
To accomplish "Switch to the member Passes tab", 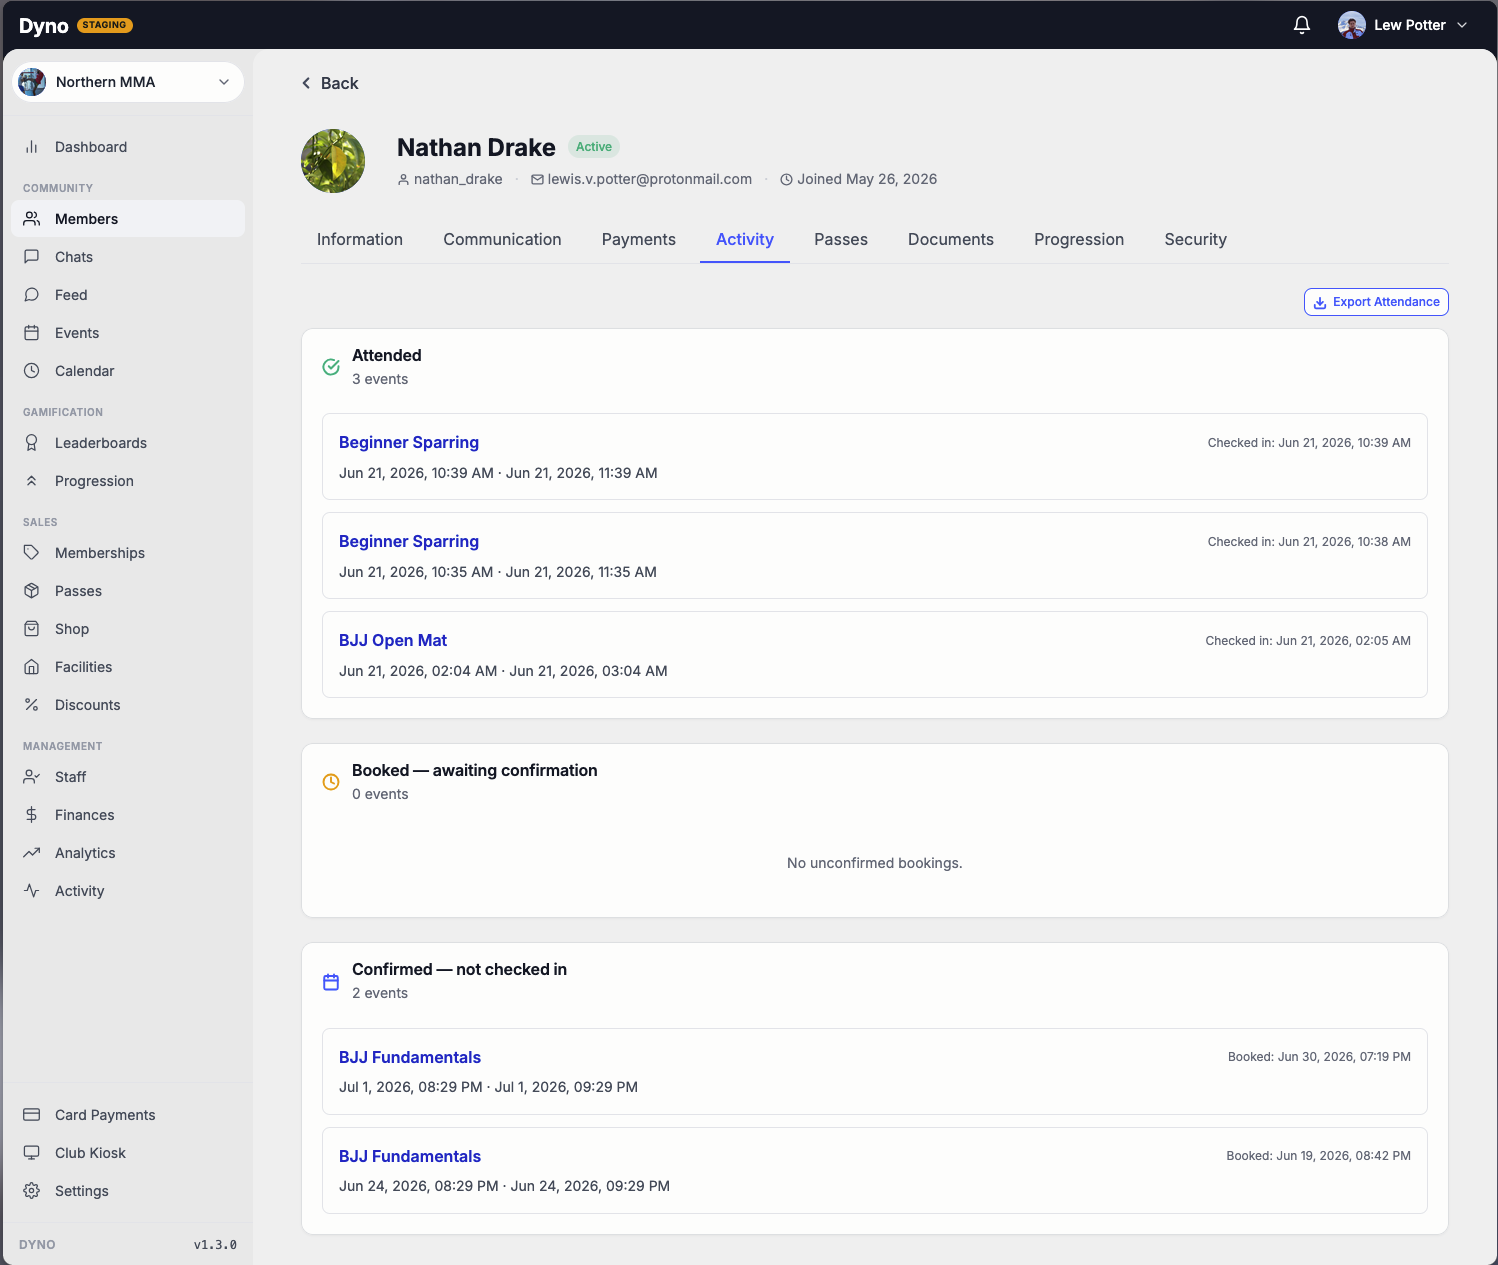I will [x=841, y=240].
